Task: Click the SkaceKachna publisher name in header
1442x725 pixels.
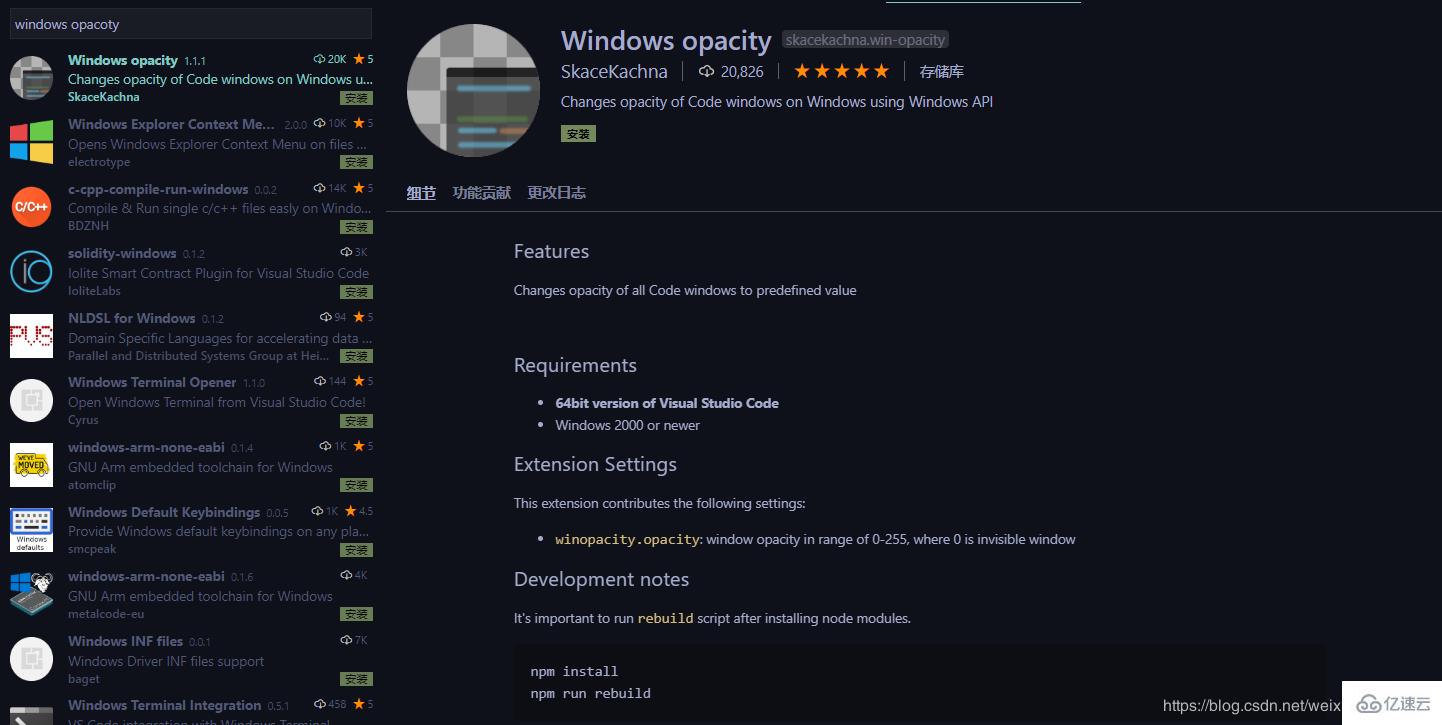Action: point(614,71)
